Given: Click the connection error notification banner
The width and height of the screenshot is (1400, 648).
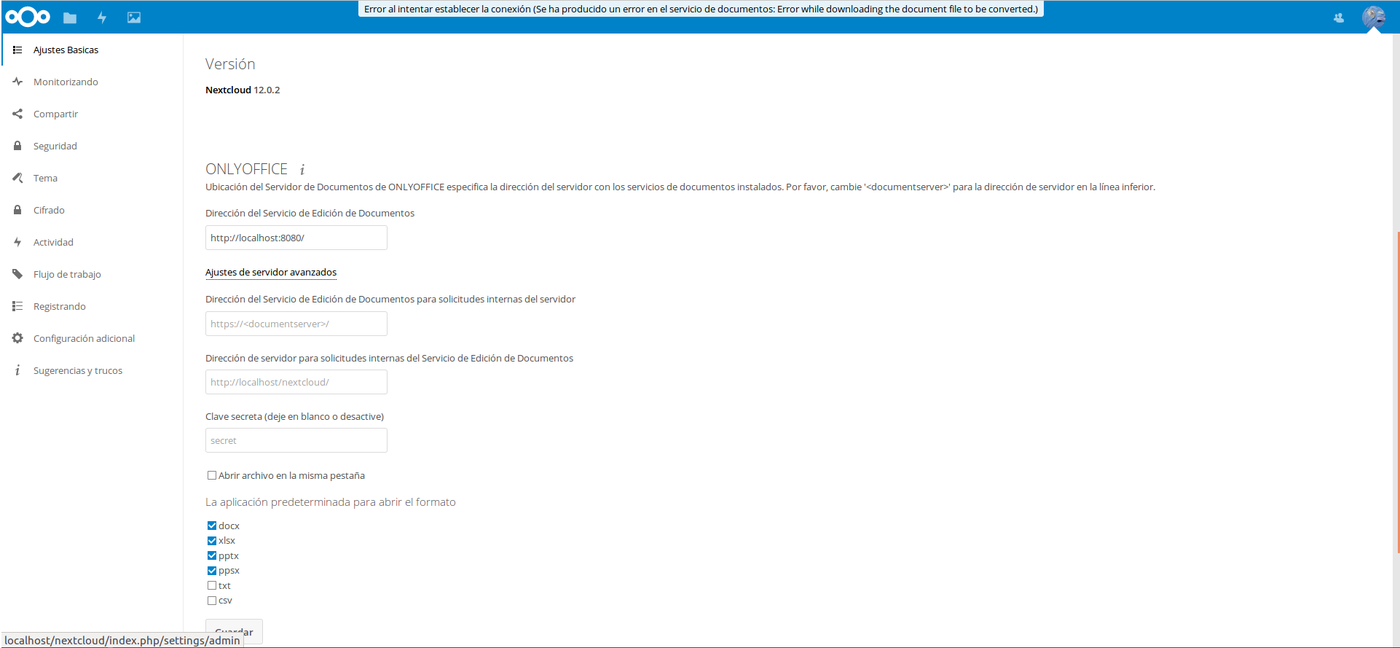Looking at the screenshot, I should 700,9.
